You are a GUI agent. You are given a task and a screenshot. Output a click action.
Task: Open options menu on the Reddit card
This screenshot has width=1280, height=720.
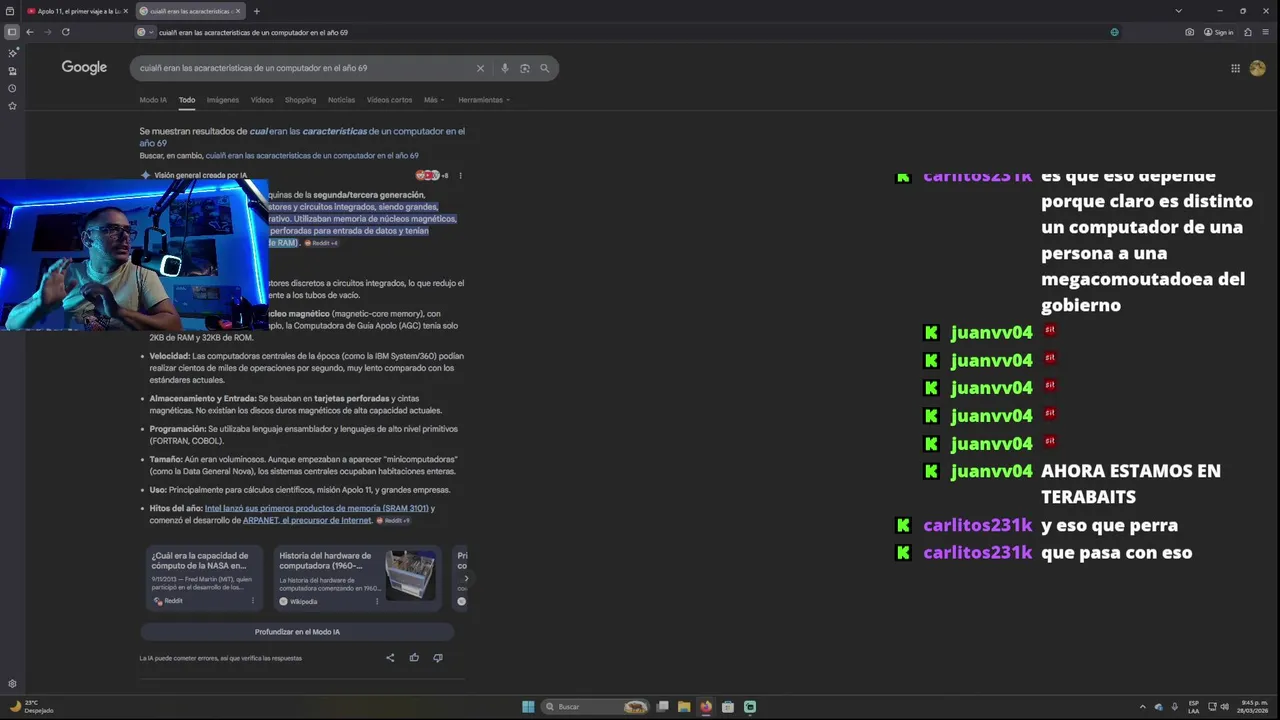coord(252,601)
